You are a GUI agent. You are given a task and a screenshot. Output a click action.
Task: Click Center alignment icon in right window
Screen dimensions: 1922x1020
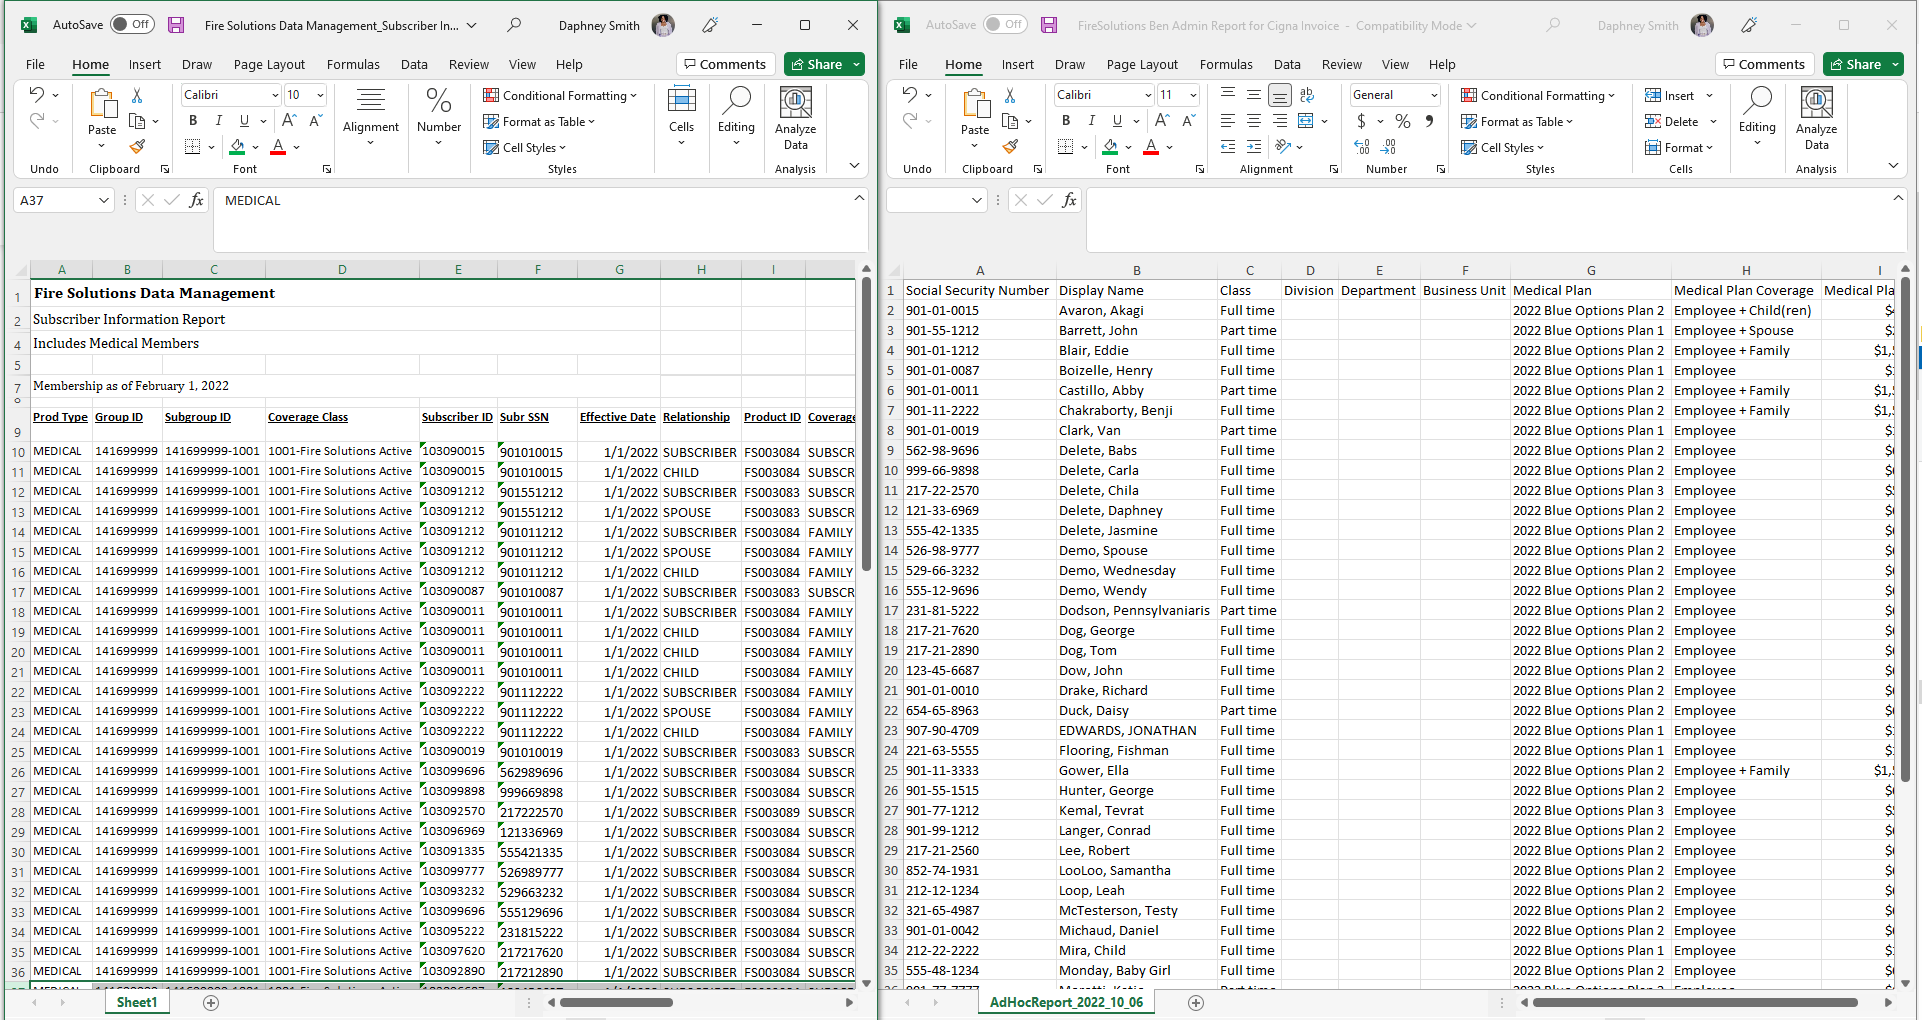1254,121
